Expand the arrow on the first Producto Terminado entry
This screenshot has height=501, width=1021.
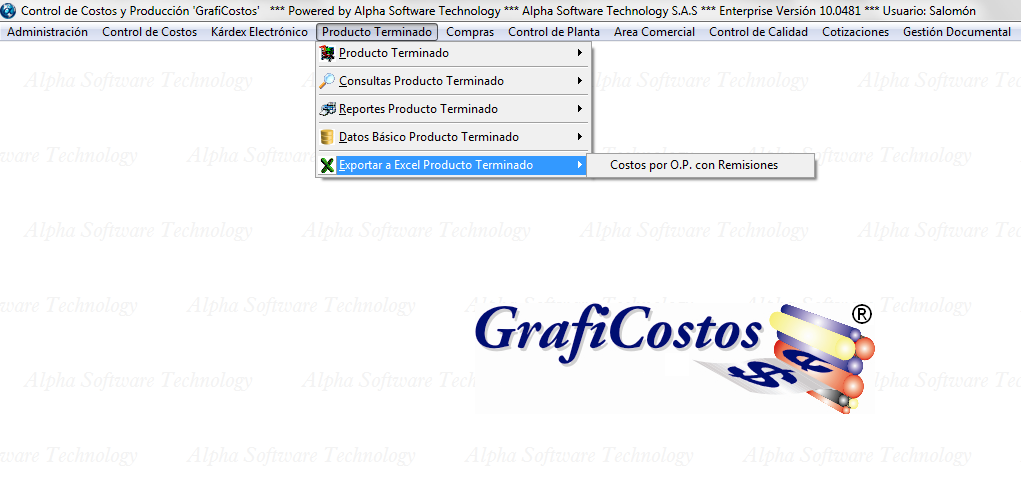click(580, 53)
